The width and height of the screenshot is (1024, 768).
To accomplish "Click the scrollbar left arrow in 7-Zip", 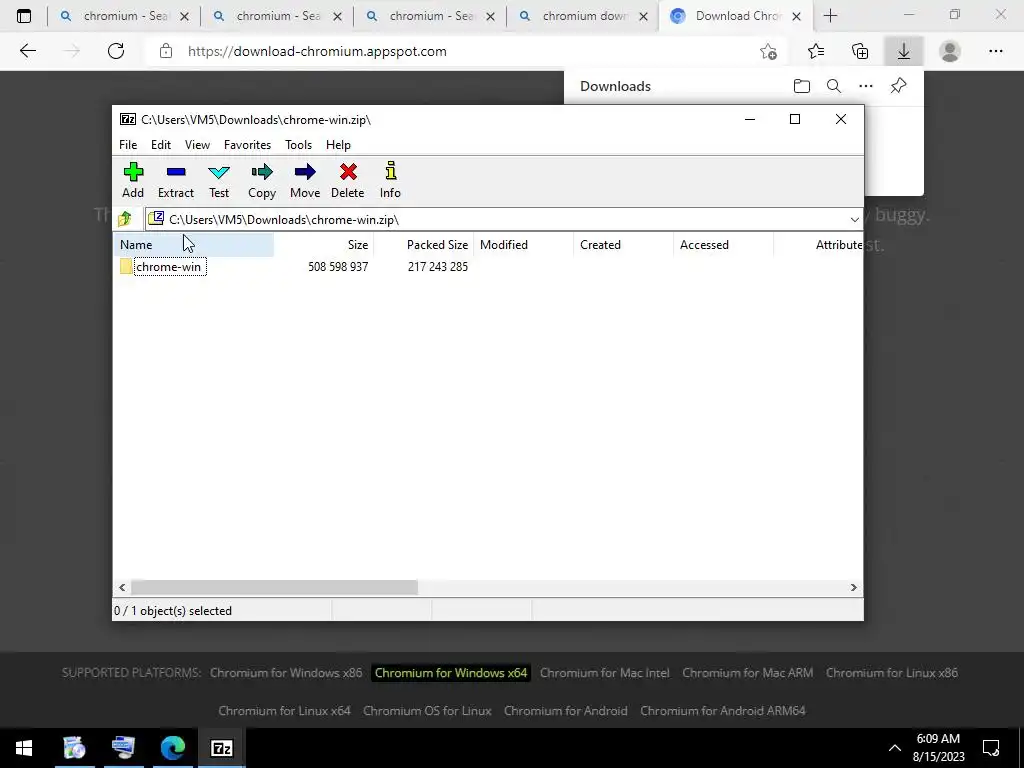I will (122, 587).
